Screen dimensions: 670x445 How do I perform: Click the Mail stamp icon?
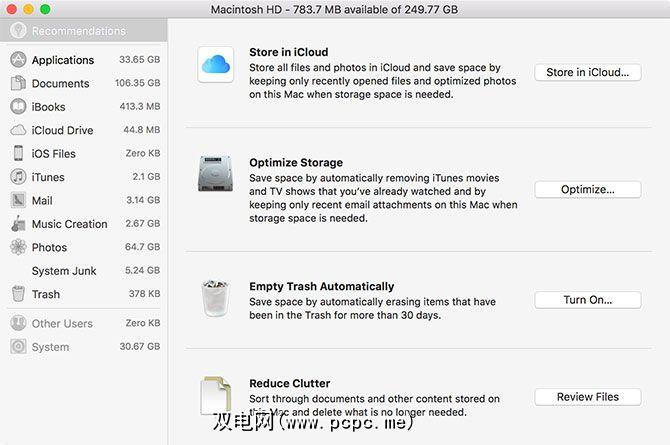pos(18,200)
